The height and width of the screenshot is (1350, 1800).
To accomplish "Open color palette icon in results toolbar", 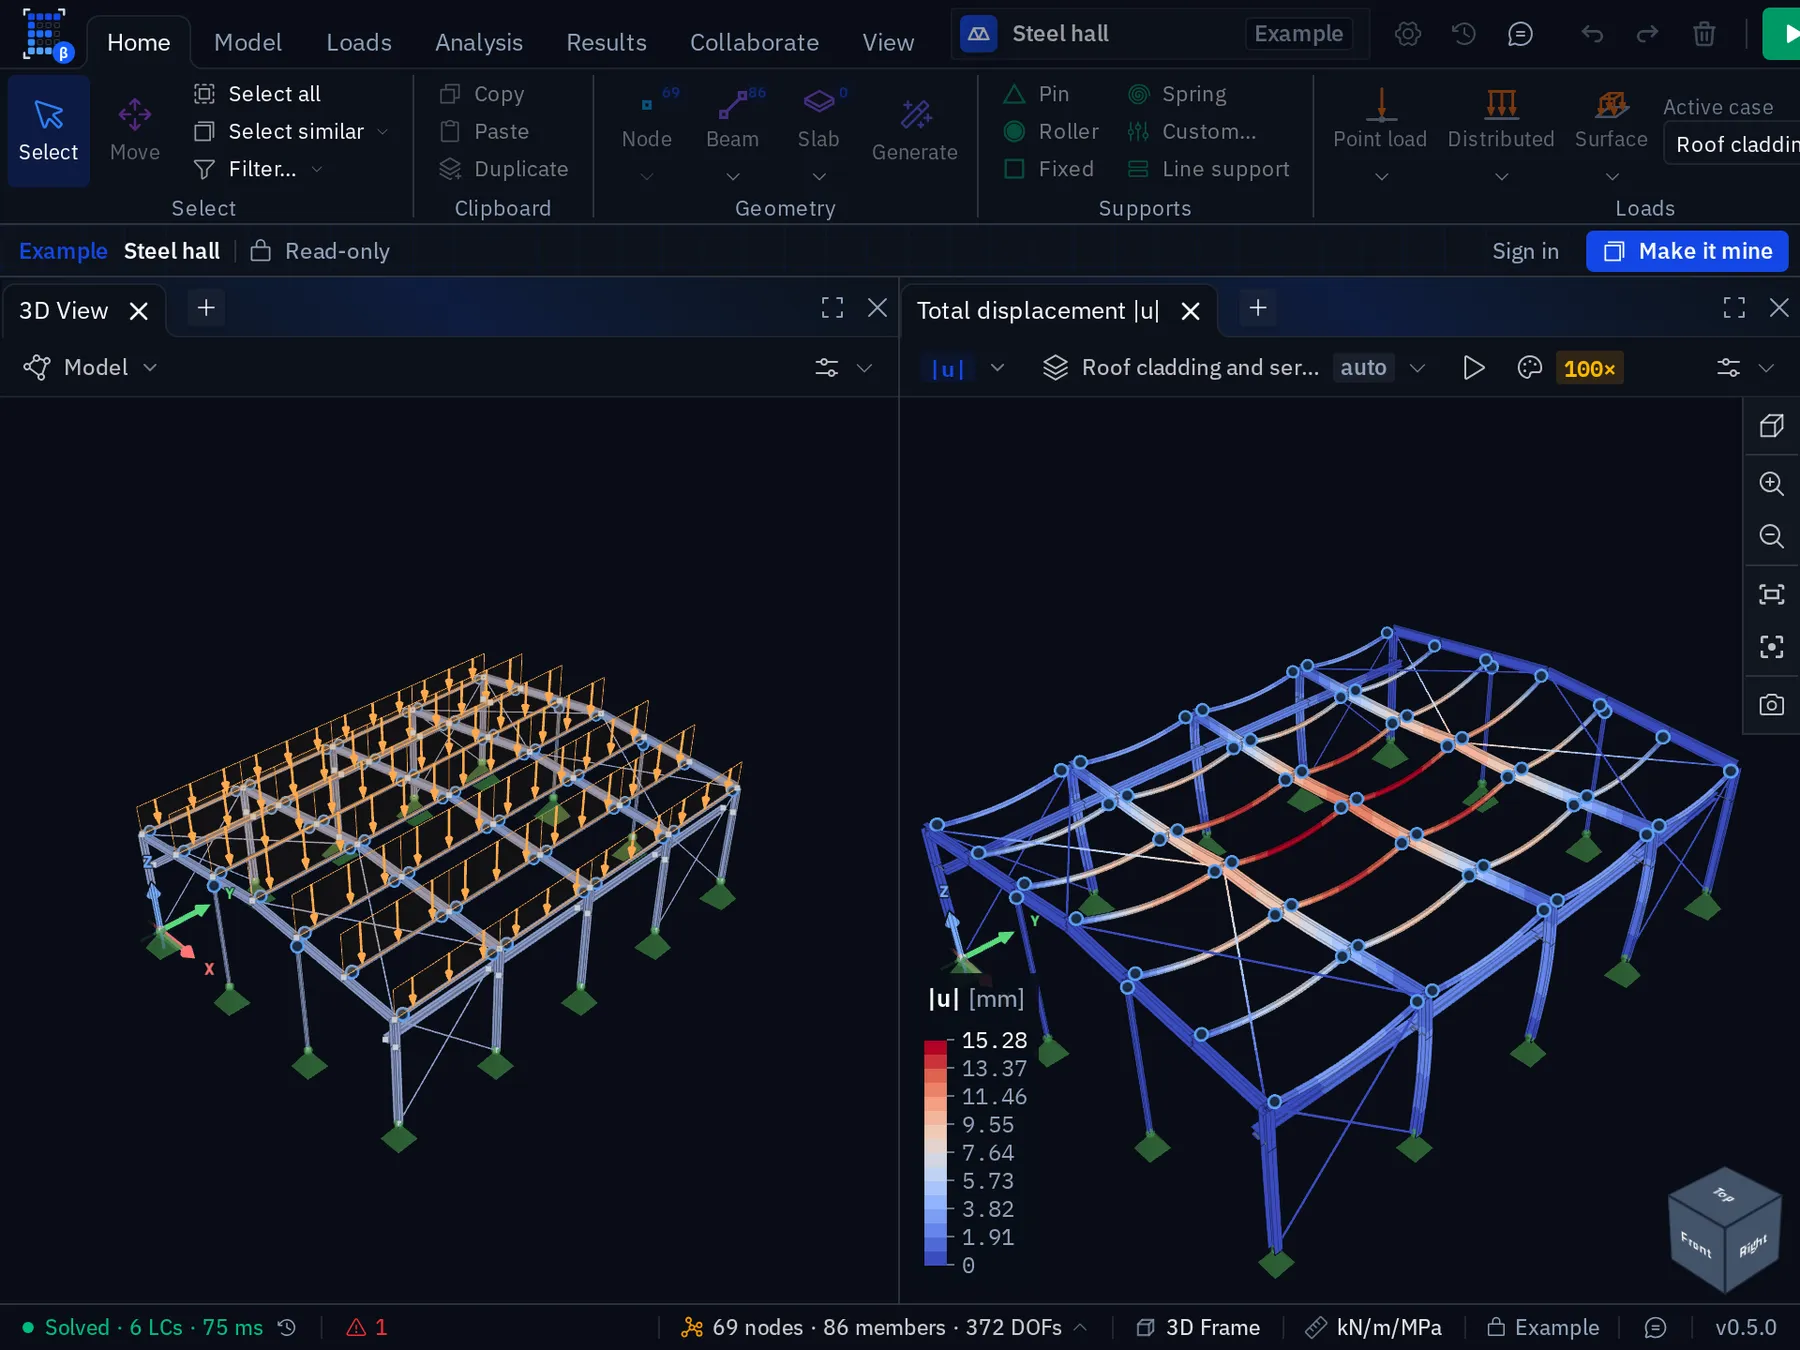I will tap(1529, 368).
